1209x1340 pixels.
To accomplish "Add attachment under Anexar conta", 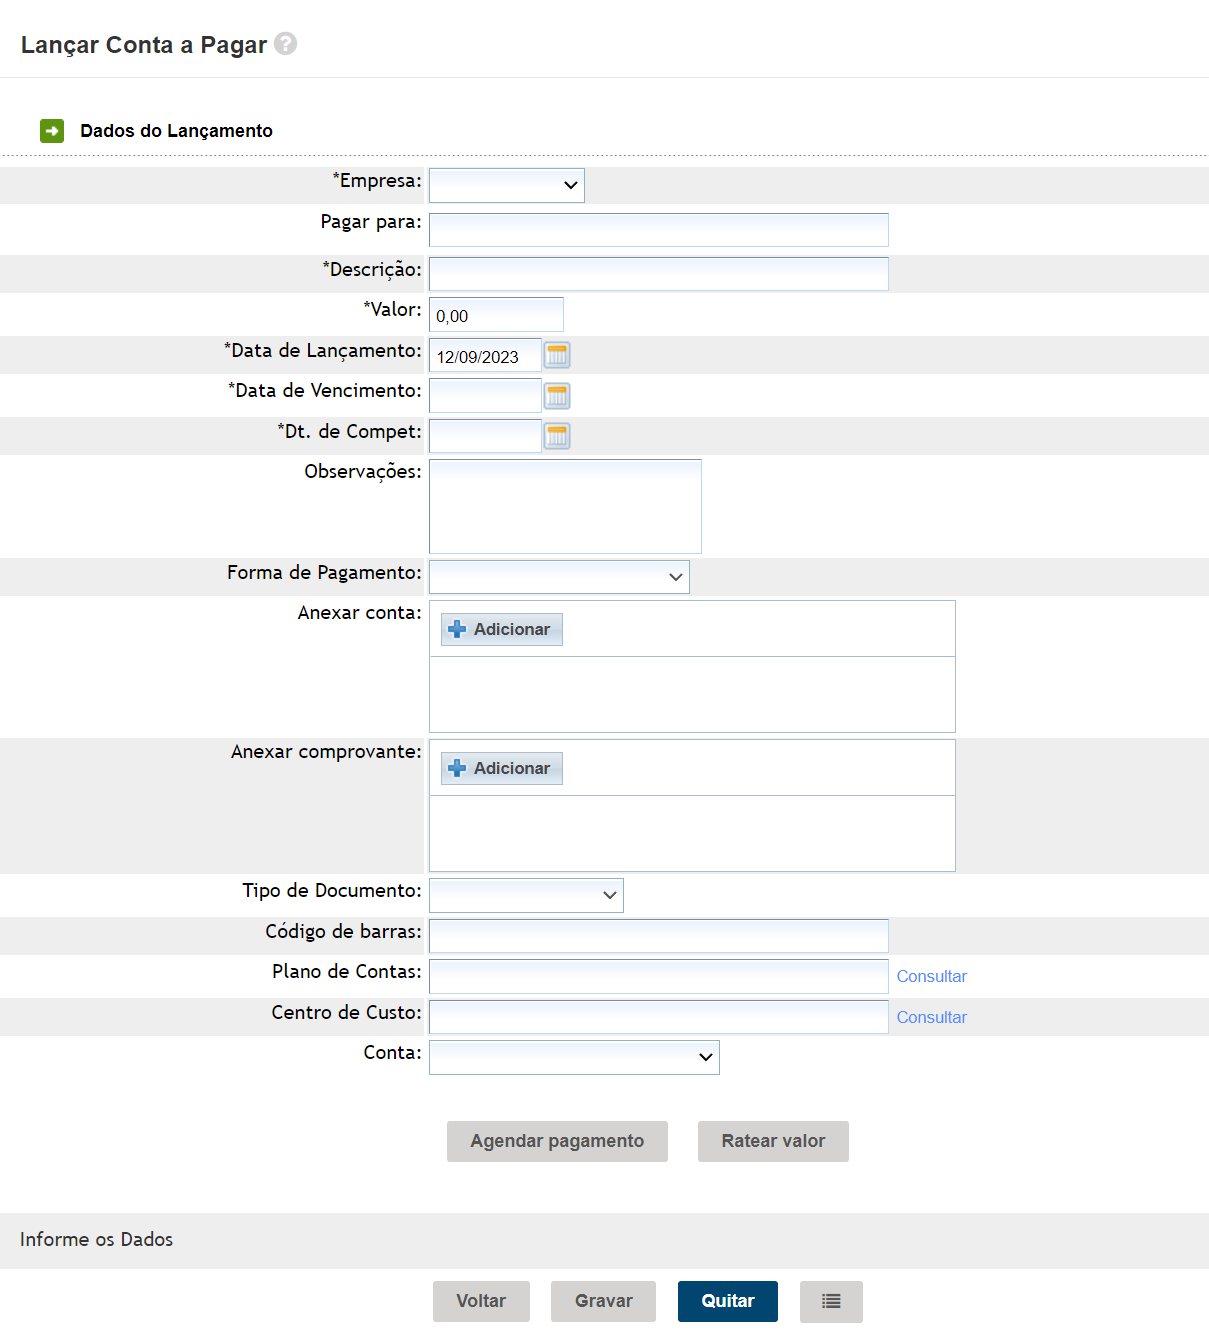I will 502,629.
